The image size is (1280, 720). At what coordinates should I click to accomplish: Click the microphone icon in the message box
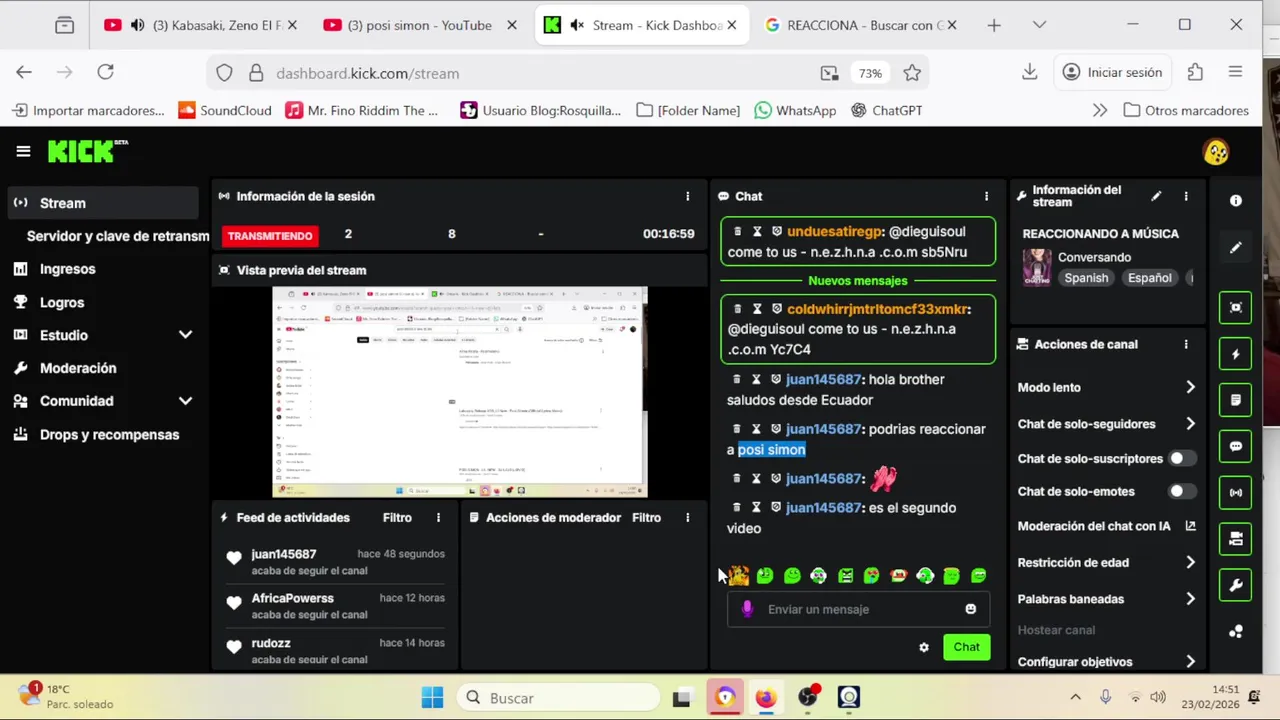point(746,609)
